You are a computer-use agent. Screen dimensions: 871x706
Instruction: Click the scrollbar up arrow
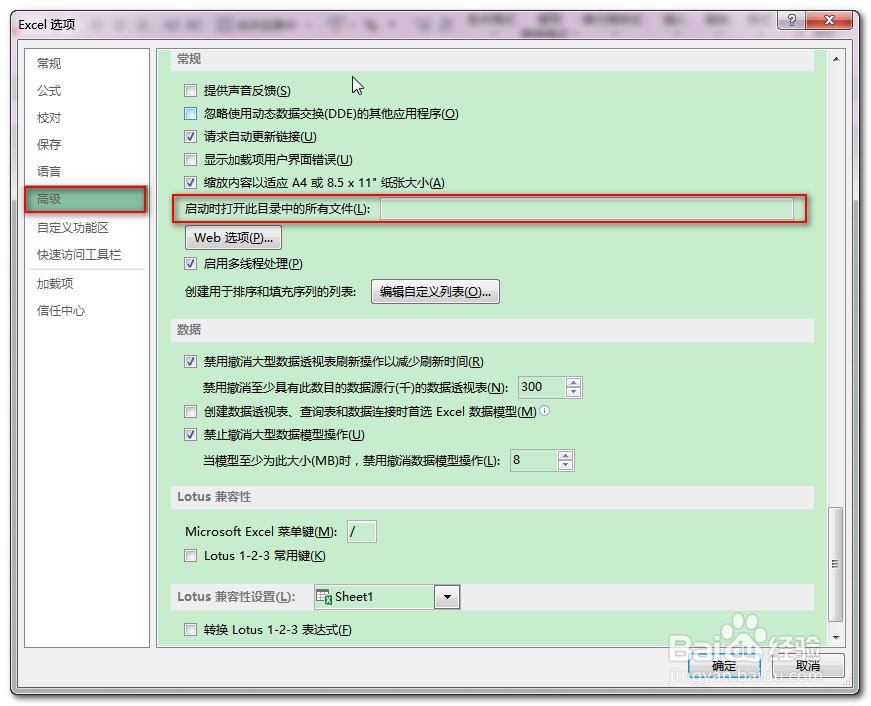tap(836, 59)
